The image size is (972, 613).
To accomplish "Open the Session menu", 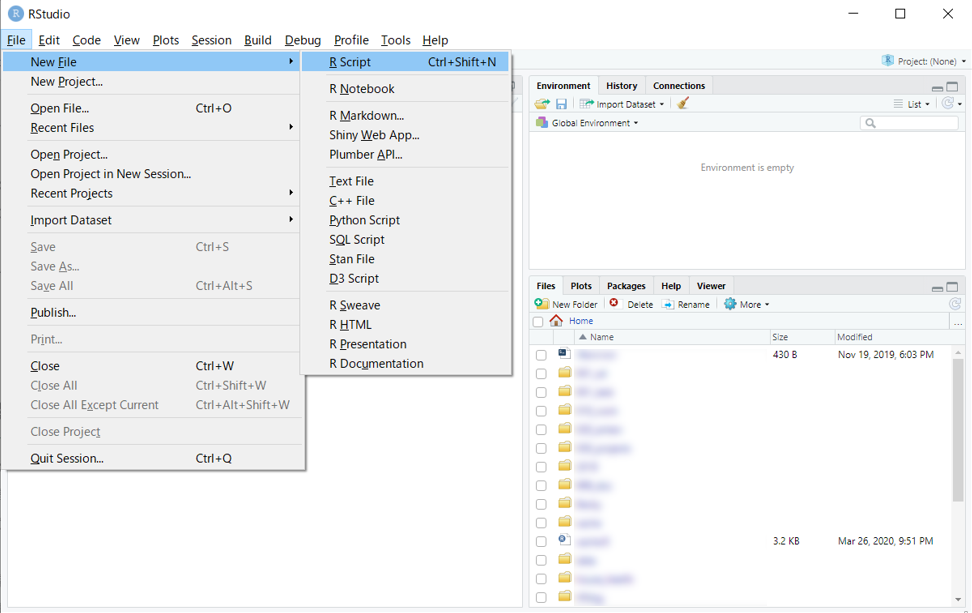I will 211,40.
